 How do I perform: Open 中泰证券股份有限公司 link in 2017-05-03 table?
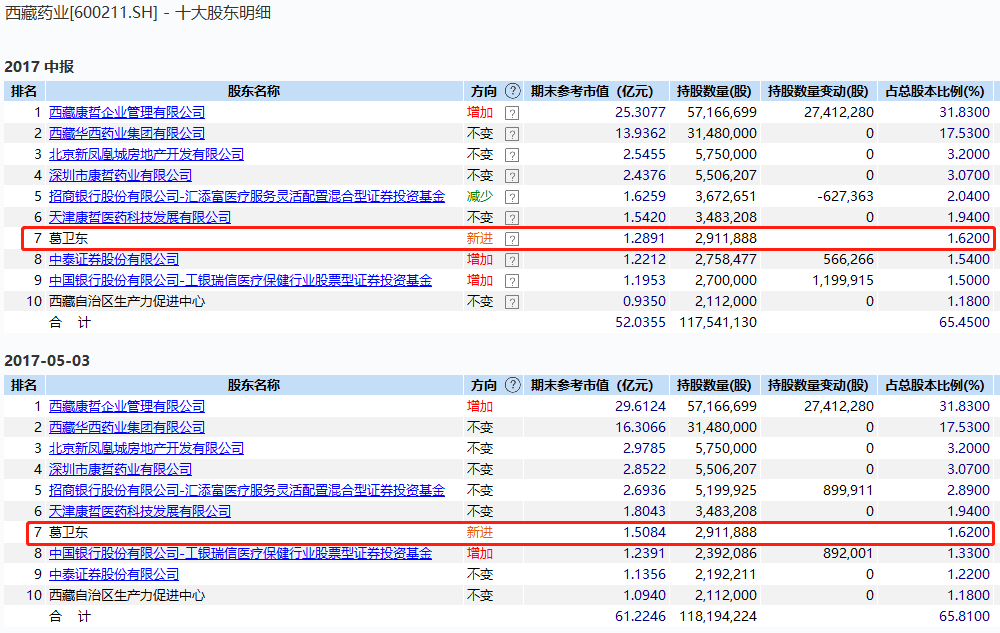[x=114, y=574]
